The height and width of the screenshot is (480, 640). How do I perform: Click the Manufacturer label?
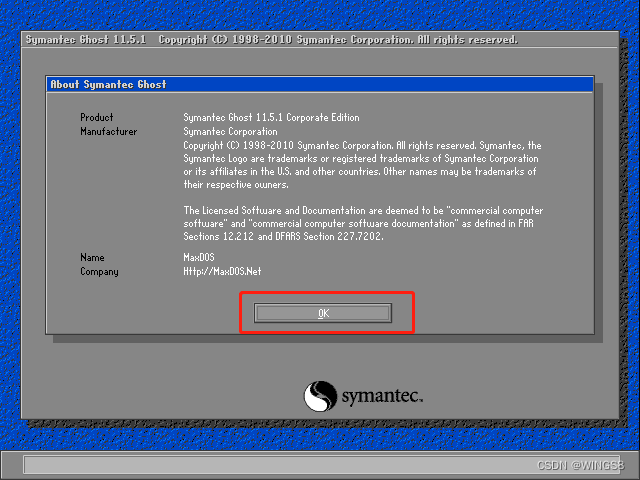pos(109,132)
